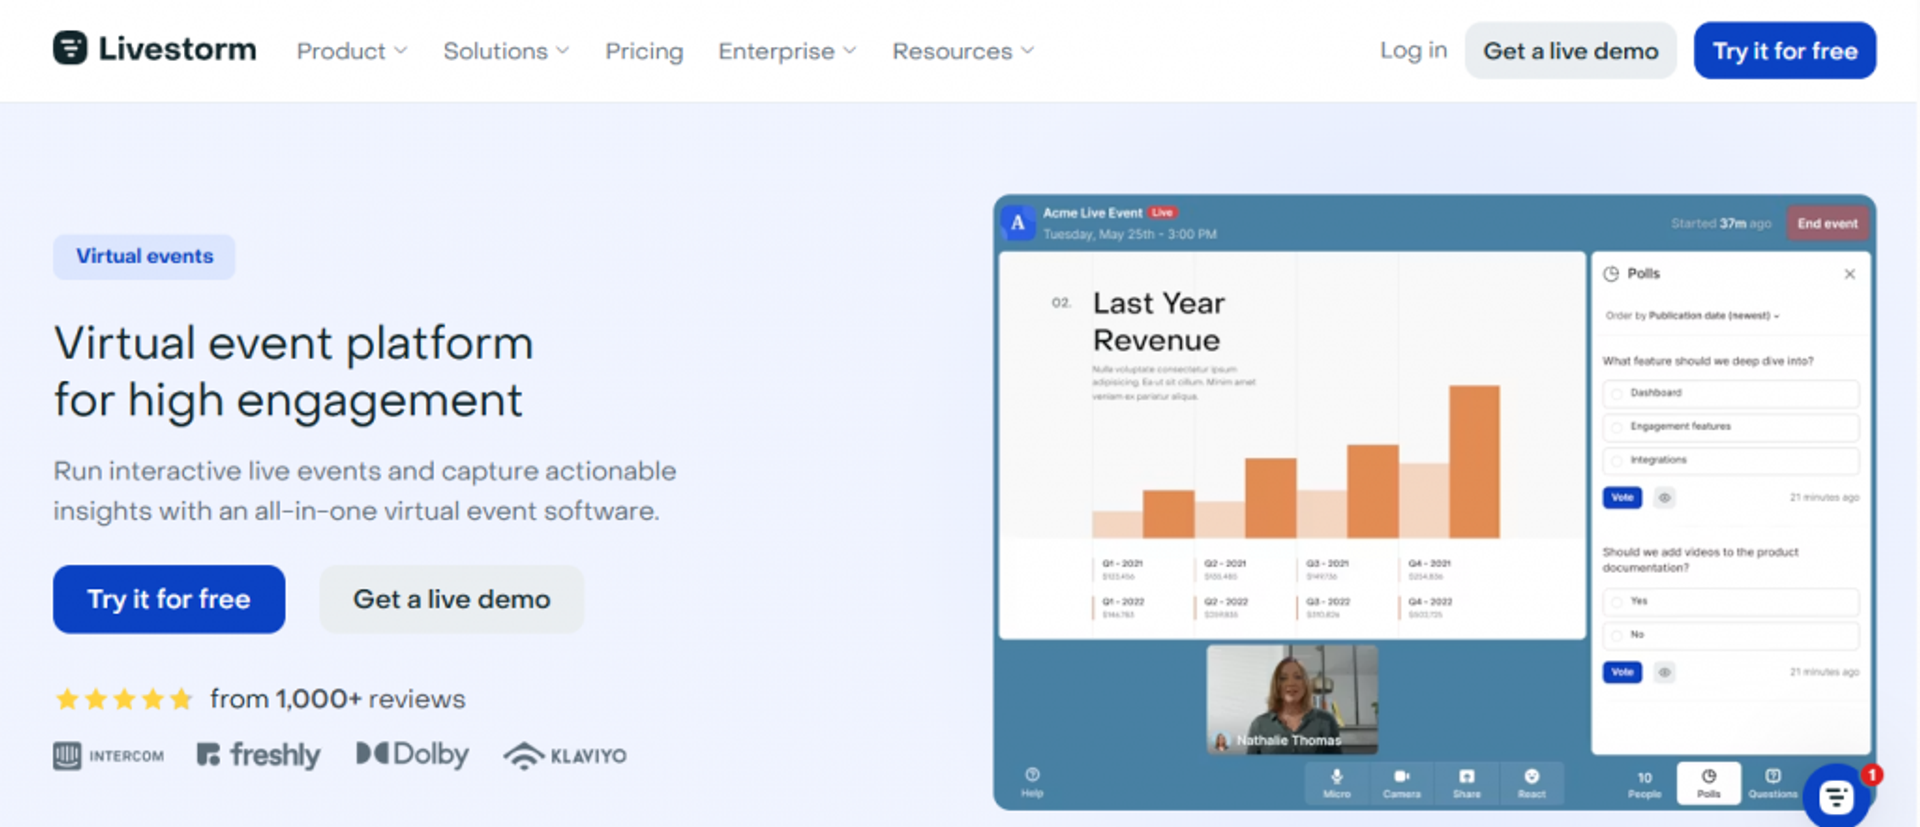Image resolution: width=1920 pixels, height=827 pixels.
Task: Open the People tab showing 10
Action: (x=1644, y=784)
